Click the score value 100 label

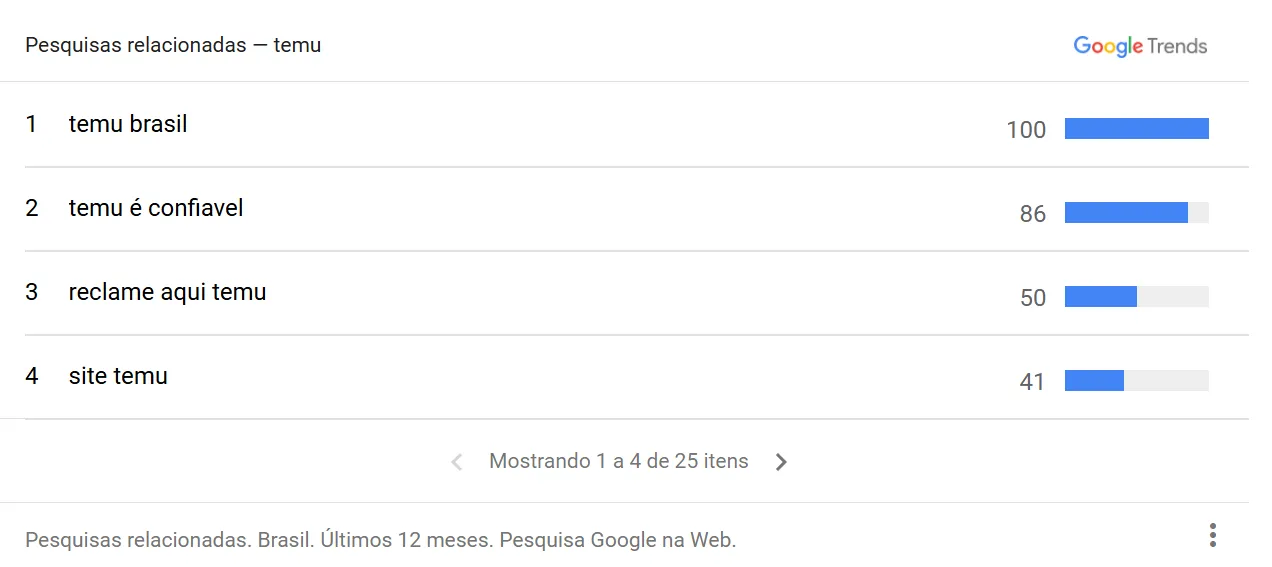click(1026, 130)
